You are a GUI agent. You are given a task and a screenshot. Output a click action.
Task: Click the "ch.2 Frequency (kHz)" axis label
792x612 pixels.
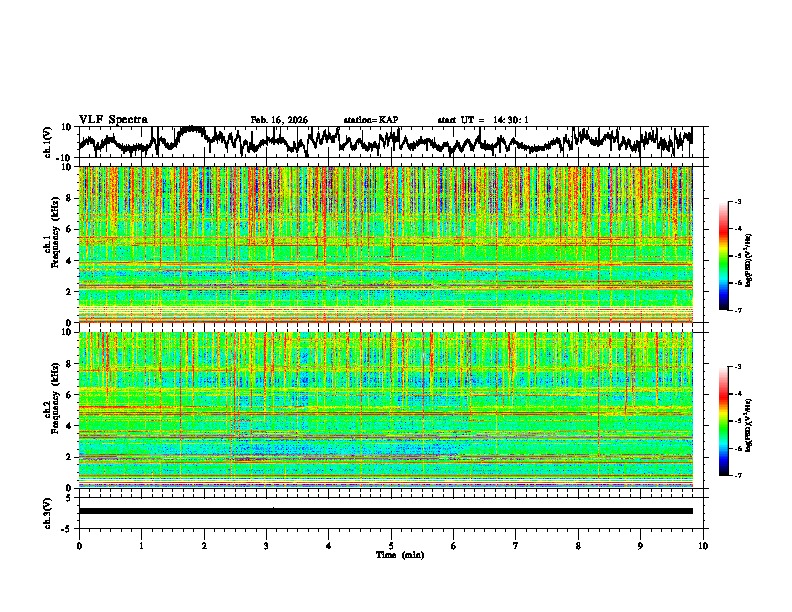[x=51, y=398]
